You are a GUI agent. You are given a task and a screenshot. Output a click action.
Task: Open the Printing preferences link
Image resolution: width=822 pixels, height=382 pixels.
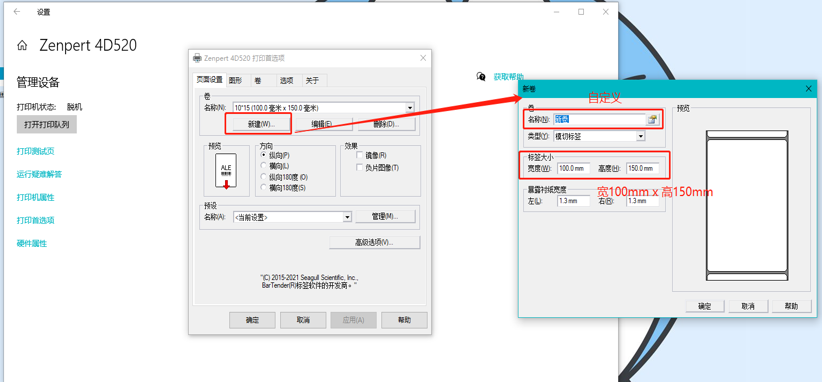36,221
